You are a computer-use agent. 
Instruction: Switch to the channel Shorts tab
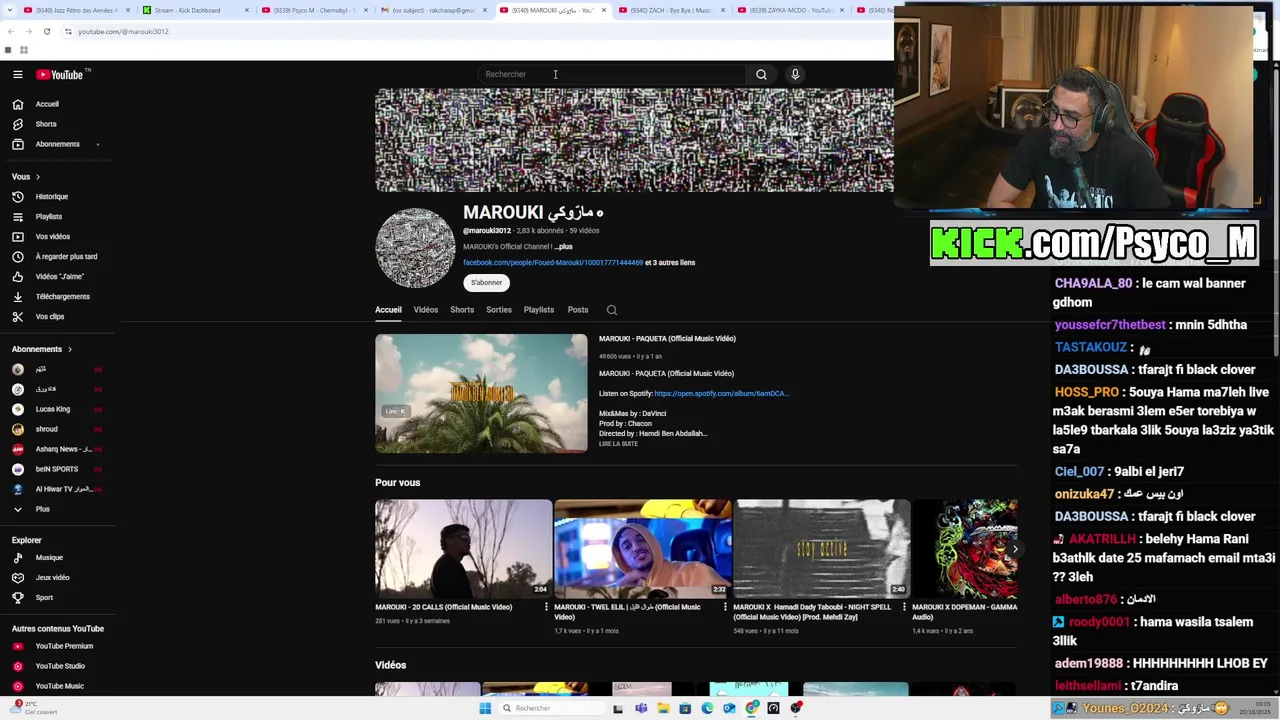click(462, 310)
